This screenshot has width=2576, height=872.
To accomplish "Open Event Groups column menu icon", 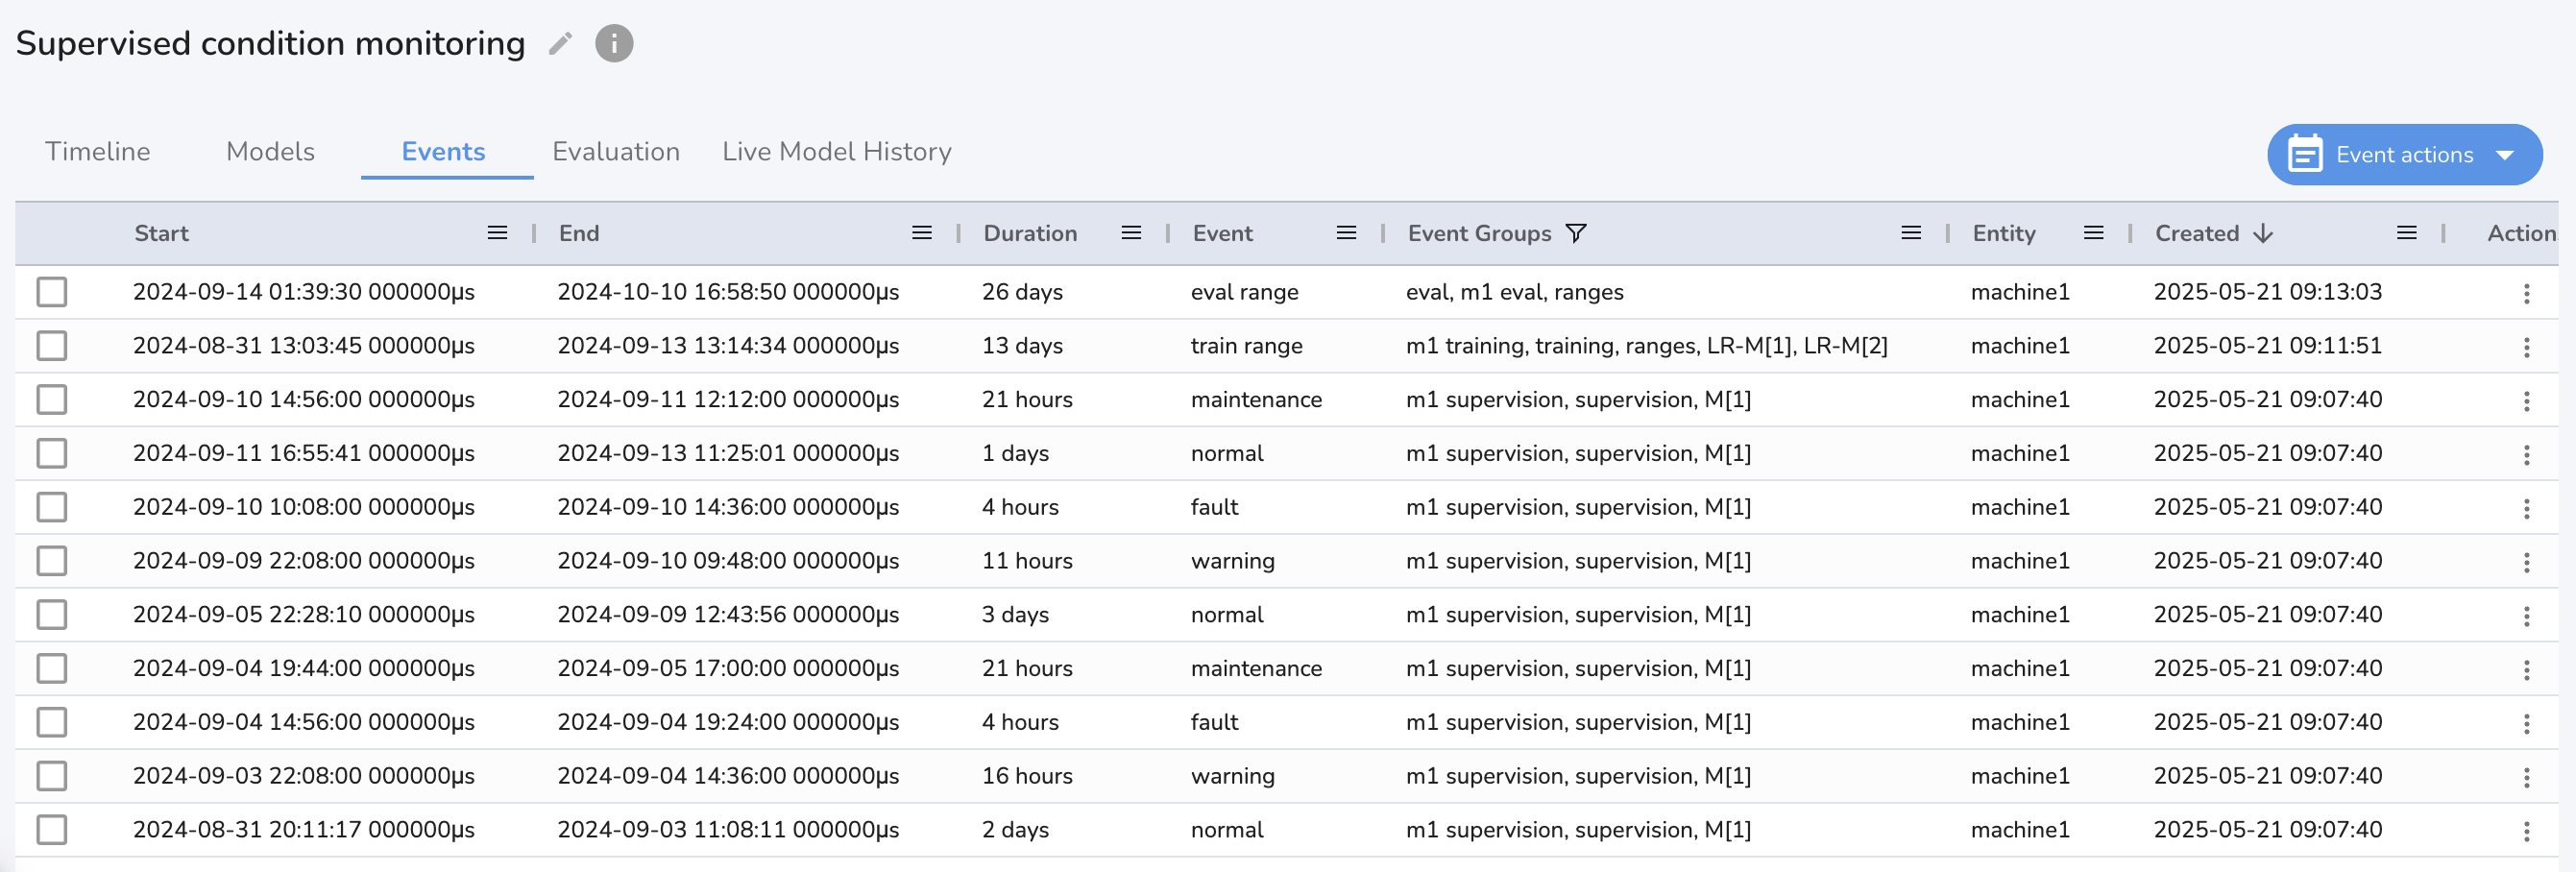I will (x=1910, y=233).
